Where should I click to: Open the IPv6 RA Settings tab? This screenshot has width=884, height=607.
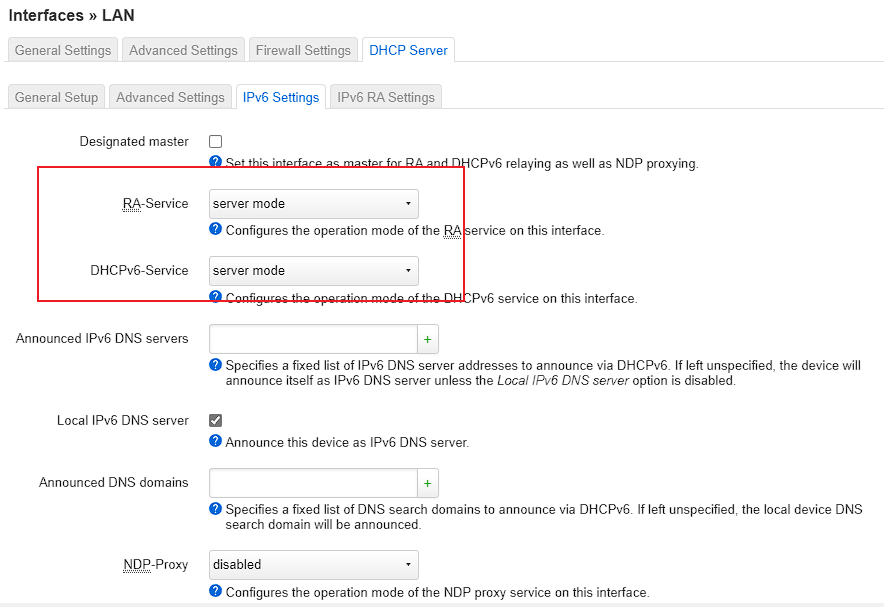(x=386, y=97)
